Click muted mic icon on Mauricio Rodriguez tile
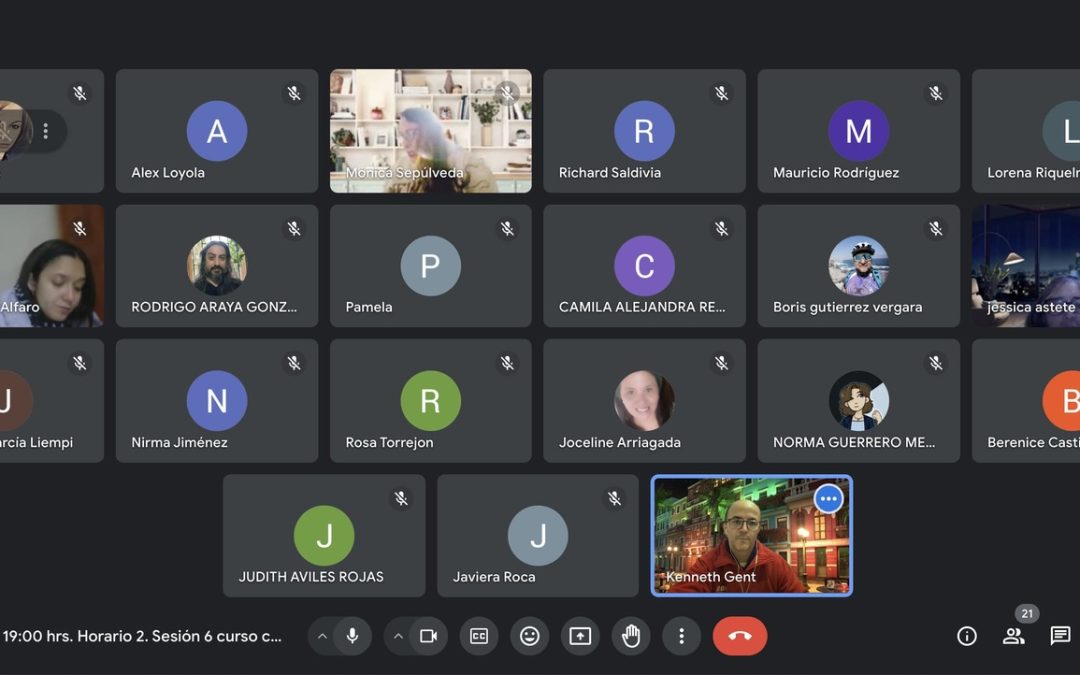Image resolution: width=1080 pixels, height=675 pixels. click(935, 93)
